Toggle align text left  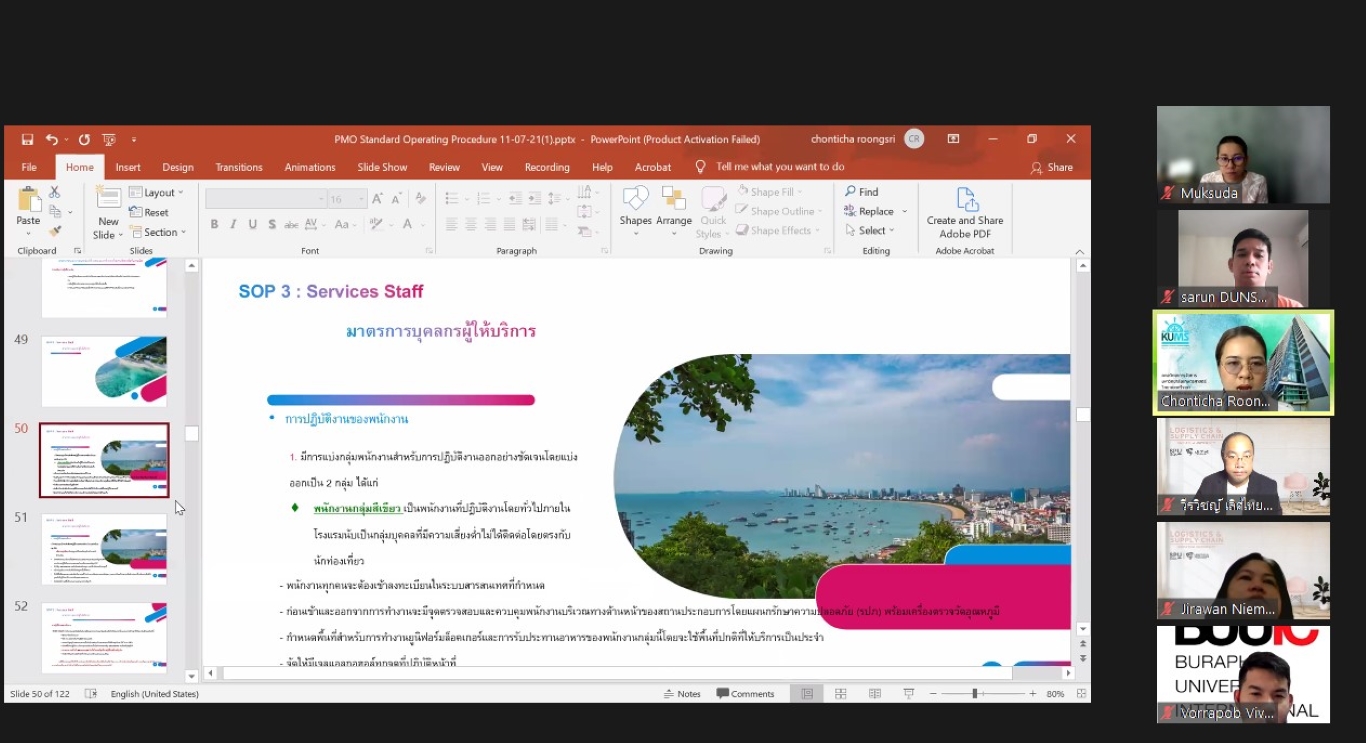pyautogui.click(x=451, y=224)
